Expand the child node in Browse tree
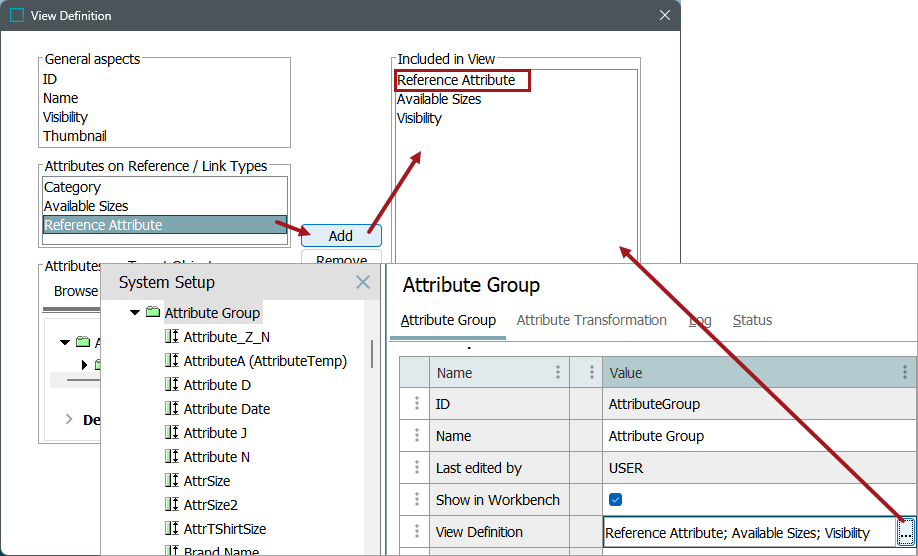This screenshot has height=556, width=918. (84, 365)
